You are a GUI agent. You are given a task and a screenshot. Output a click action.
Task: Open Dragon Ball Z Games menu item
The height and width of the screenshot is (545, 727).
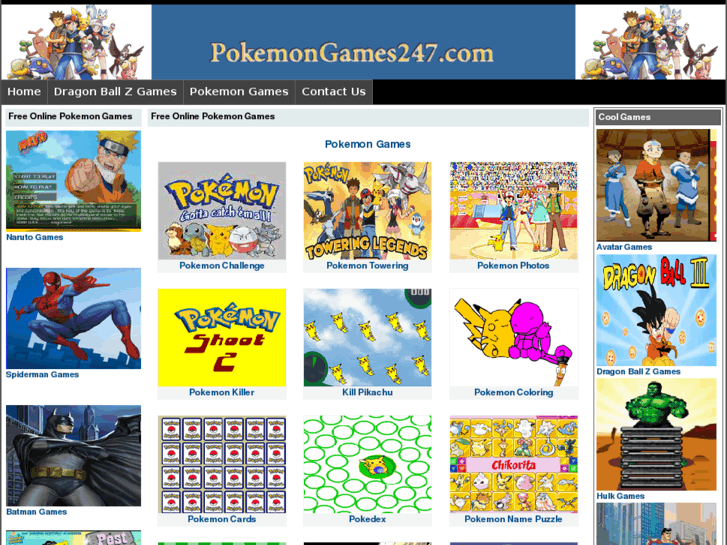point(115,92)
